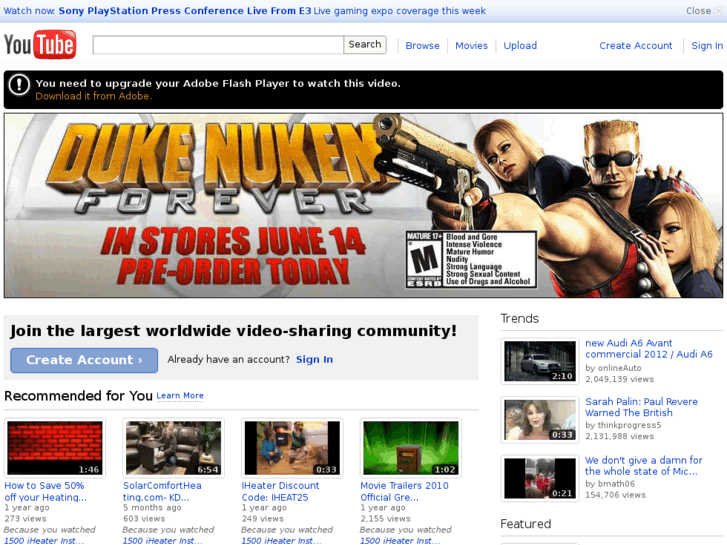727x545 pixels.
Task: Click the Featured section heading
Action: tap(526, 524)
